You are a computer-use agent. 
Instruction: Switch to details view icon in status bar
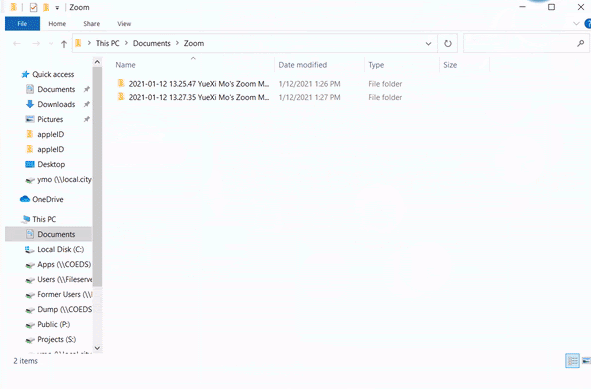pos(572,361)
